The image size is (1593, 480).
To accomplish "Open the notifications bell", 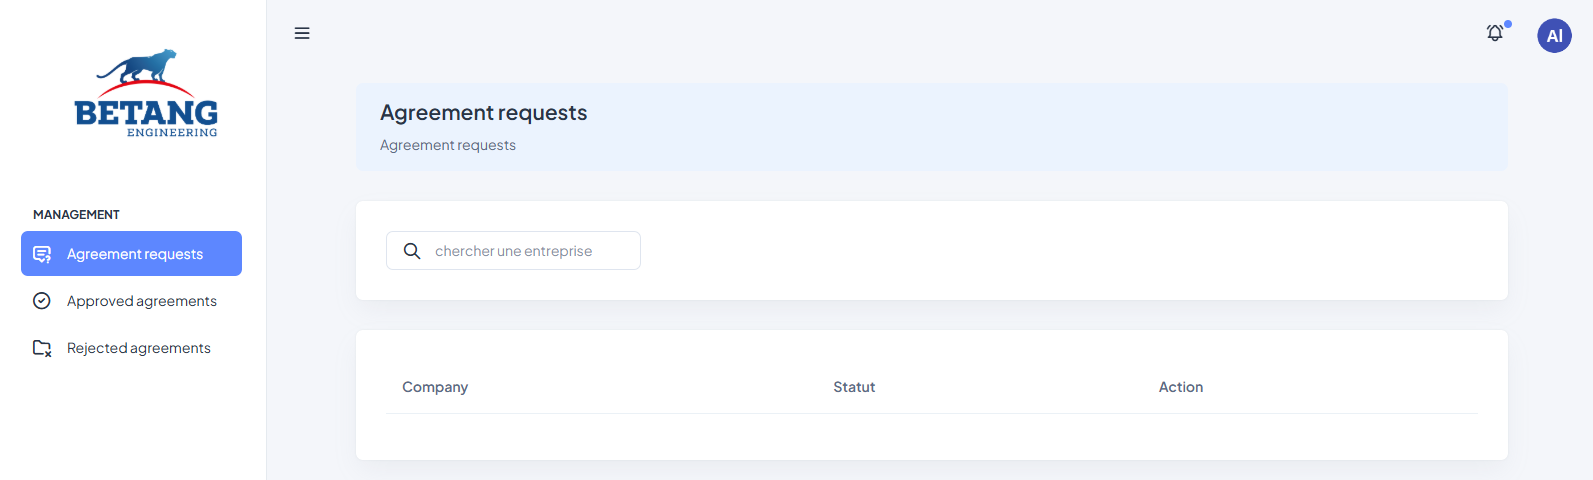I will tap(1494, 34).
